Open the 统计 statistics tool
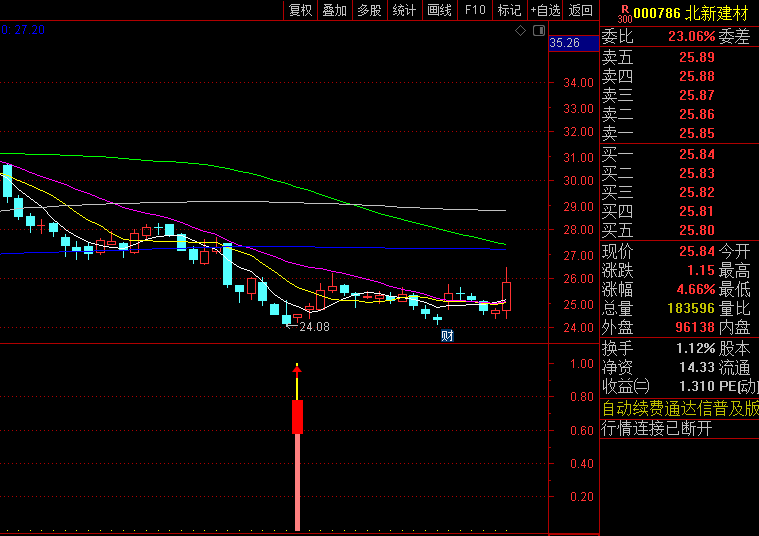 click(405, 10)
